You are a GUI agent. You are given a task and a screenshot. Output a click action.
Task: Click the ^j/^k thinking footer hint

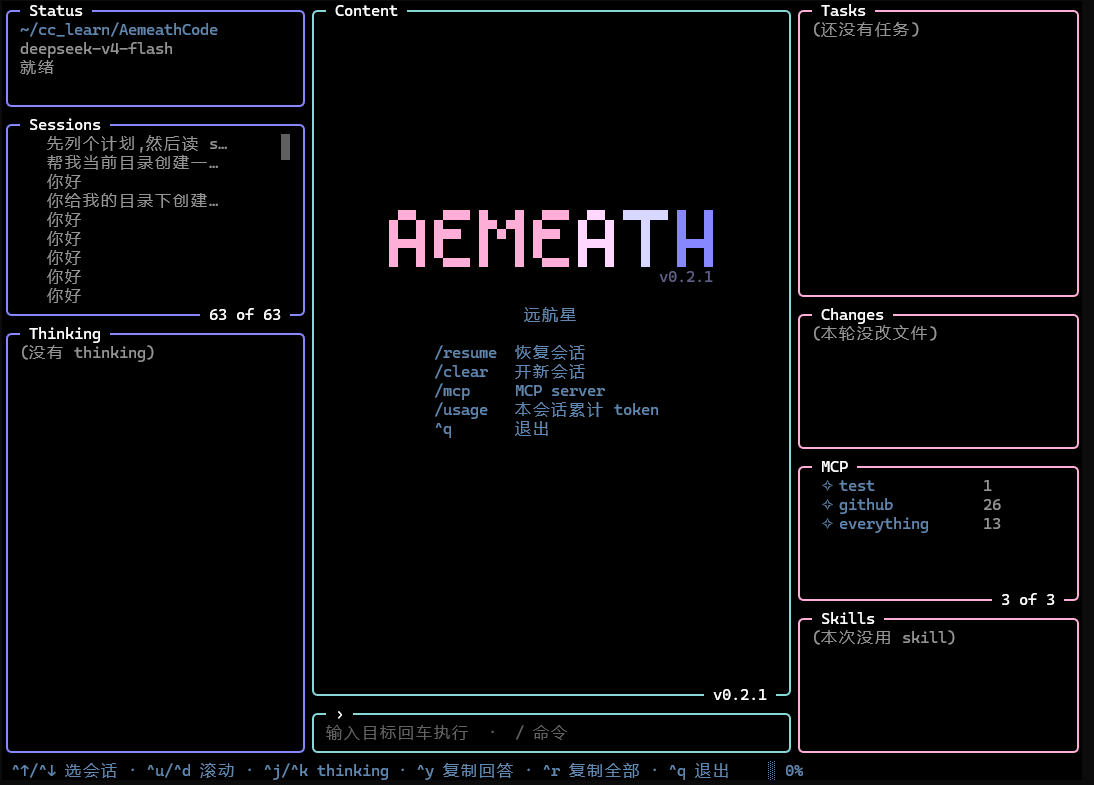326,771
